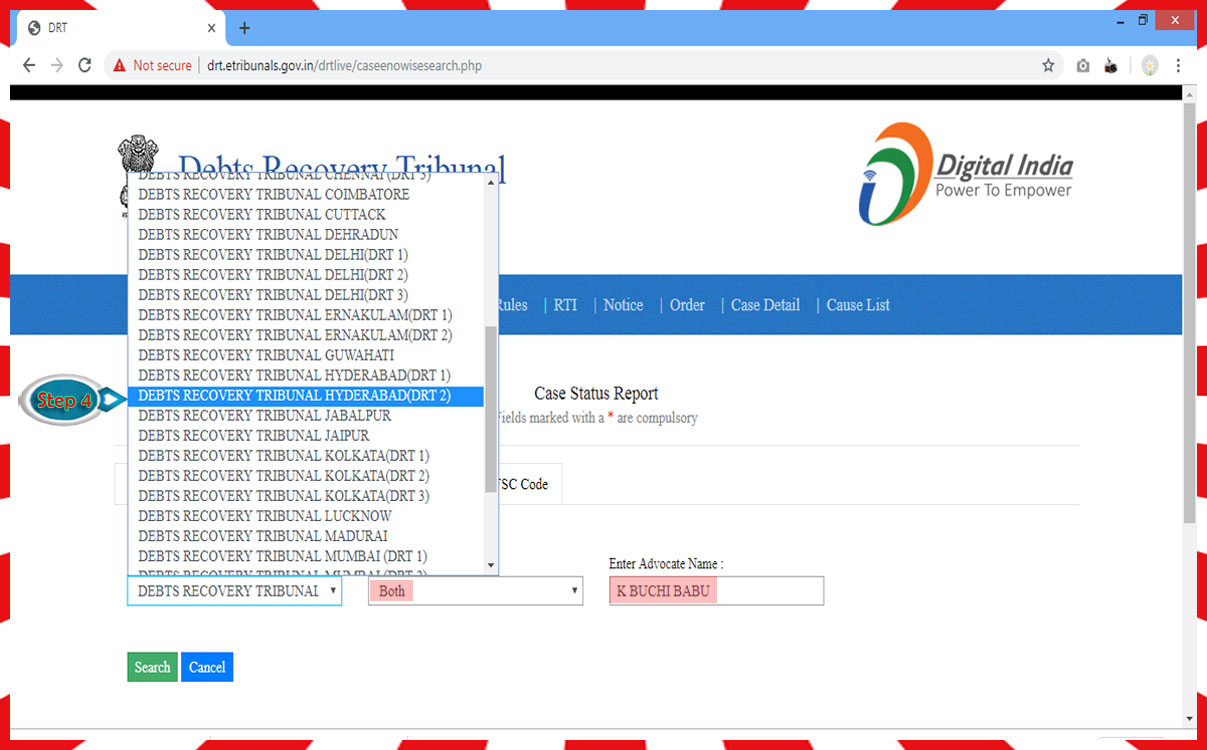
Task: Click dropdown list scroll down arrow
Action: point(490,566)
